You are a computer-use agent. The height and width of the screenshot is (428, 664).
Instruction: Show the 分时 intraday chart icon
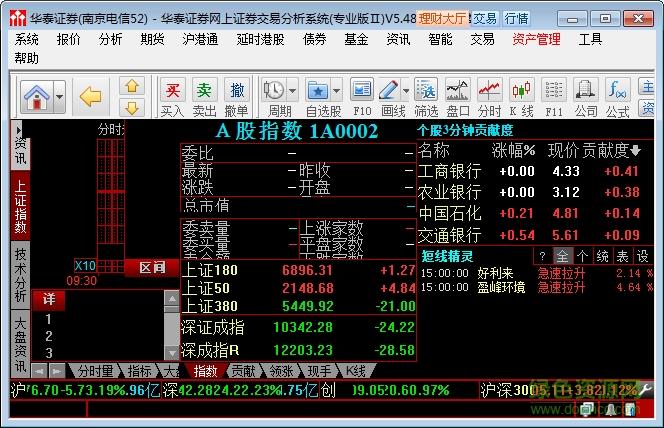pos(489,91)
